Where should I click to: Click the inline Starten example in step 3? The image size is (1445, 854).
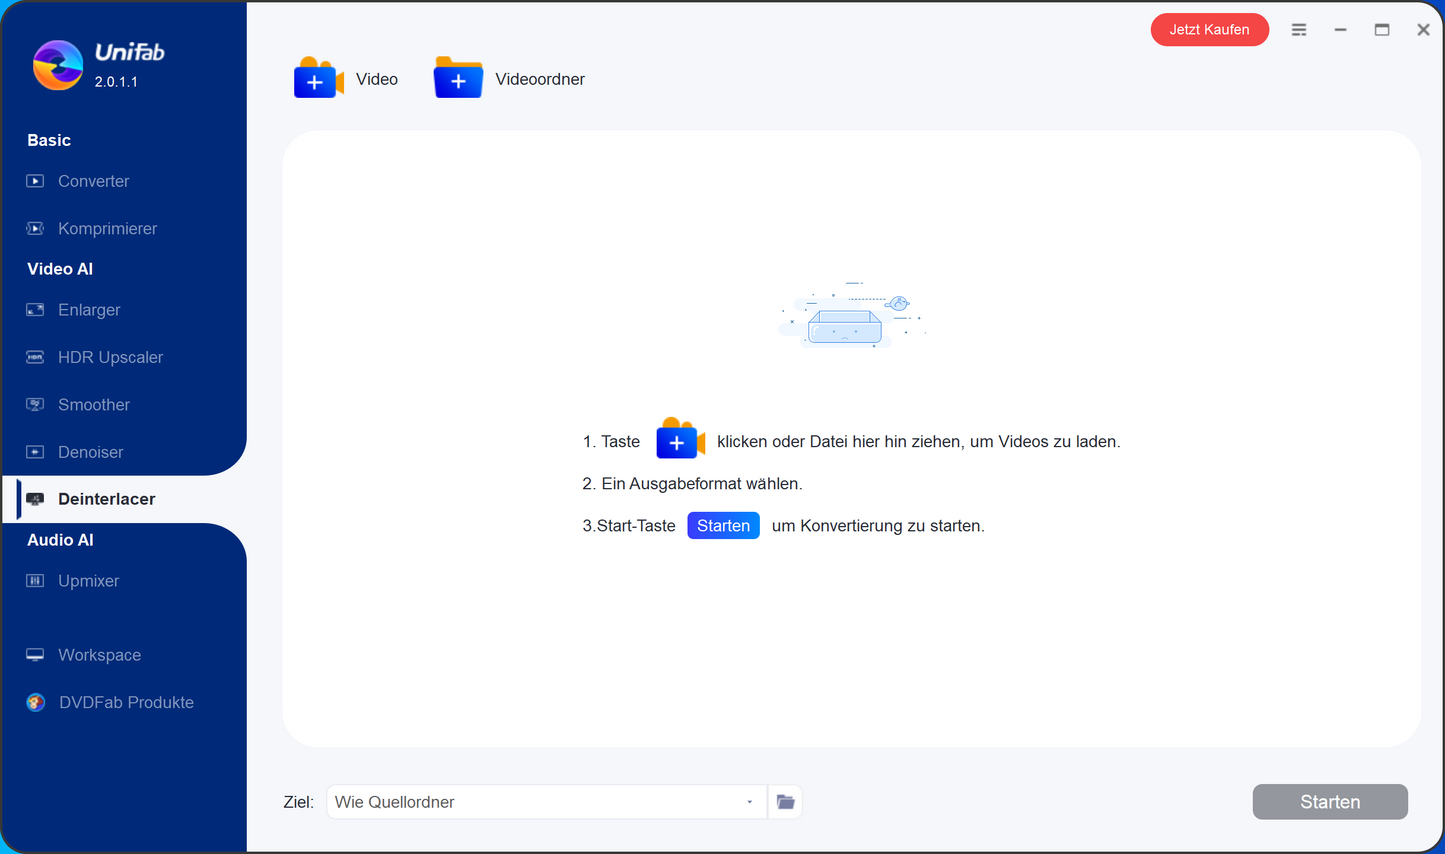[x=723, y=525]
